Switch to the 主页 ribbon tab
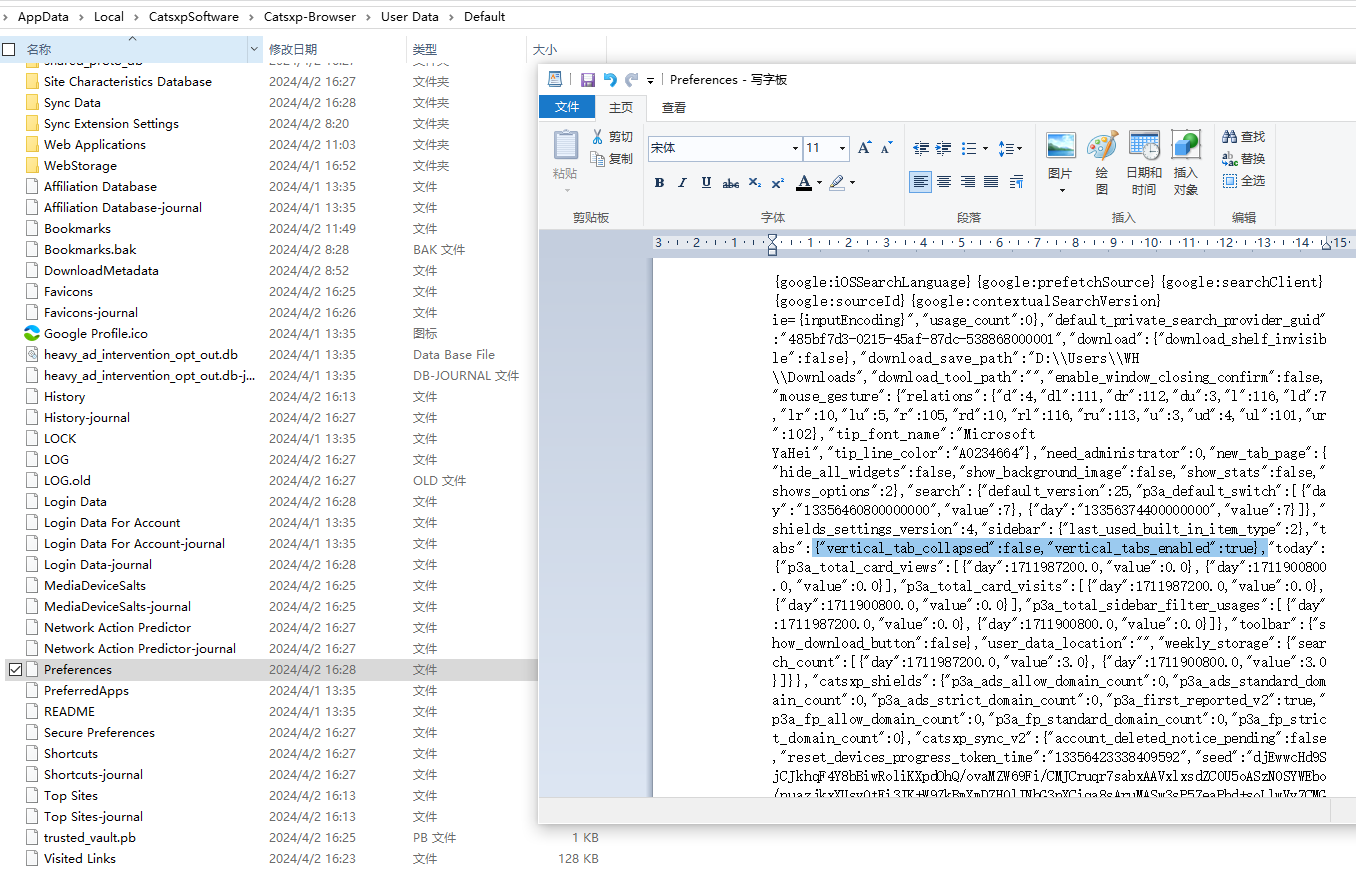This screenshot has width=1356, height=889. click(x=621, y=107)
